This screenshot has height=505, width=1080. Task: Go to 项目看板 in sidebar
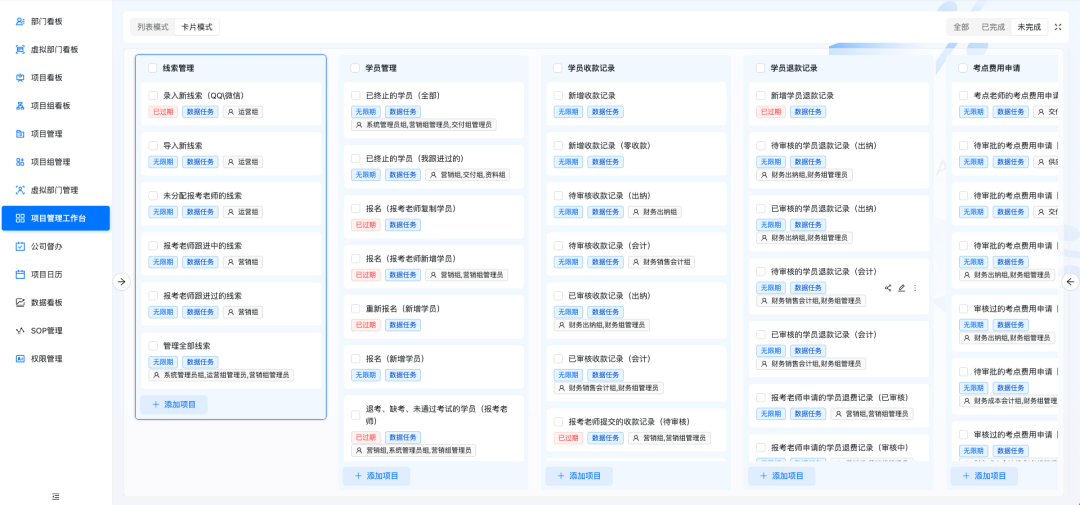55,78
